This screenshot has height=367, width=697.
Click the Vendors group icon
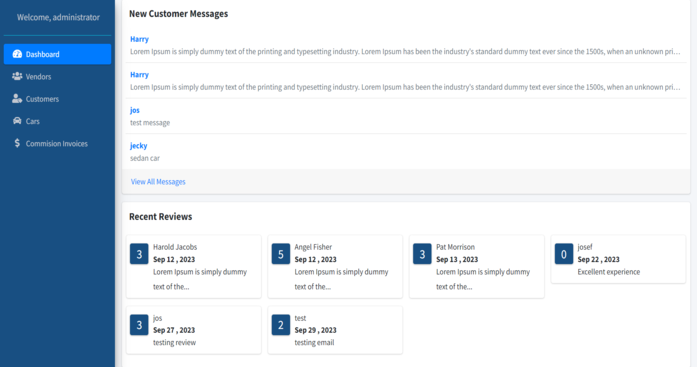[17, 76]
